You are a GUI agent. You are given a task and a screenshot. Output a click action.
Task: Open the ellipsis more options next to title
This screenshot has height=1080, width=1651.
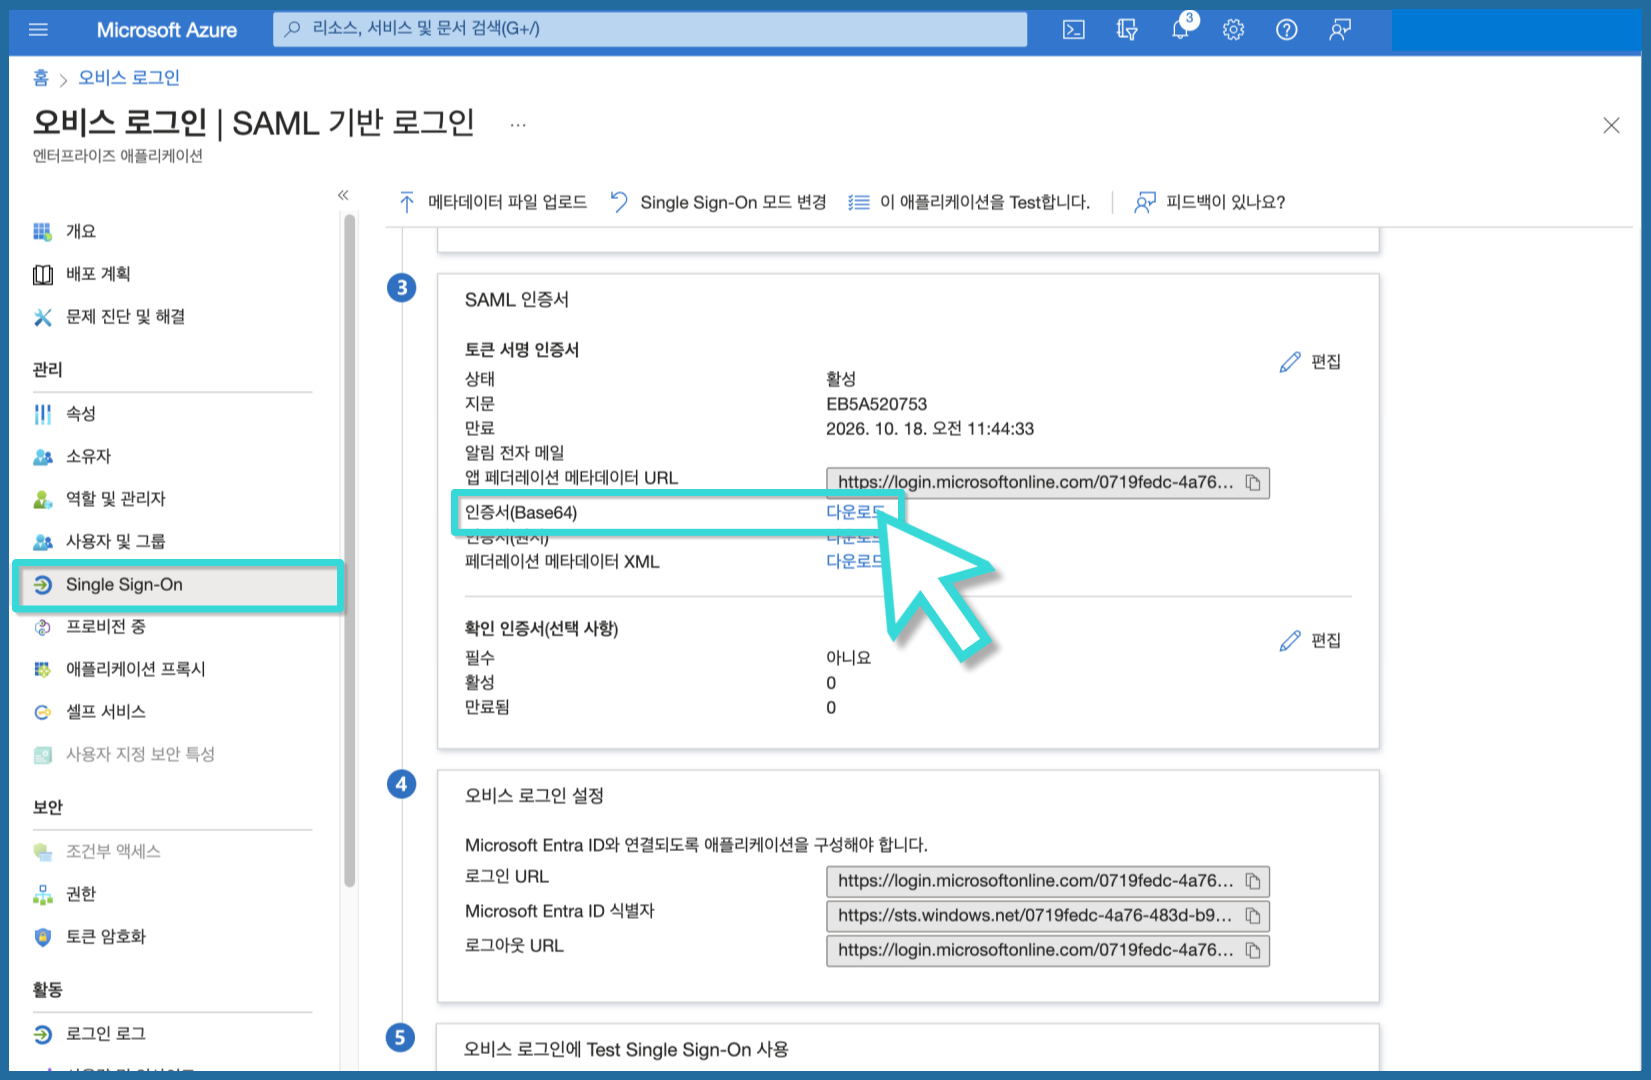pos(518,125)
